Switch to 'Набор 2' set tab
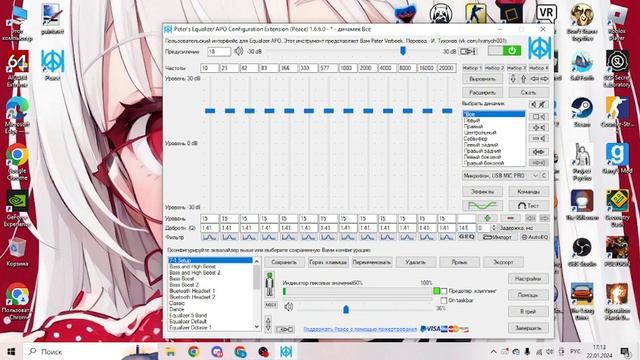The width and height of the screenshot is (640, 360). 494,68
